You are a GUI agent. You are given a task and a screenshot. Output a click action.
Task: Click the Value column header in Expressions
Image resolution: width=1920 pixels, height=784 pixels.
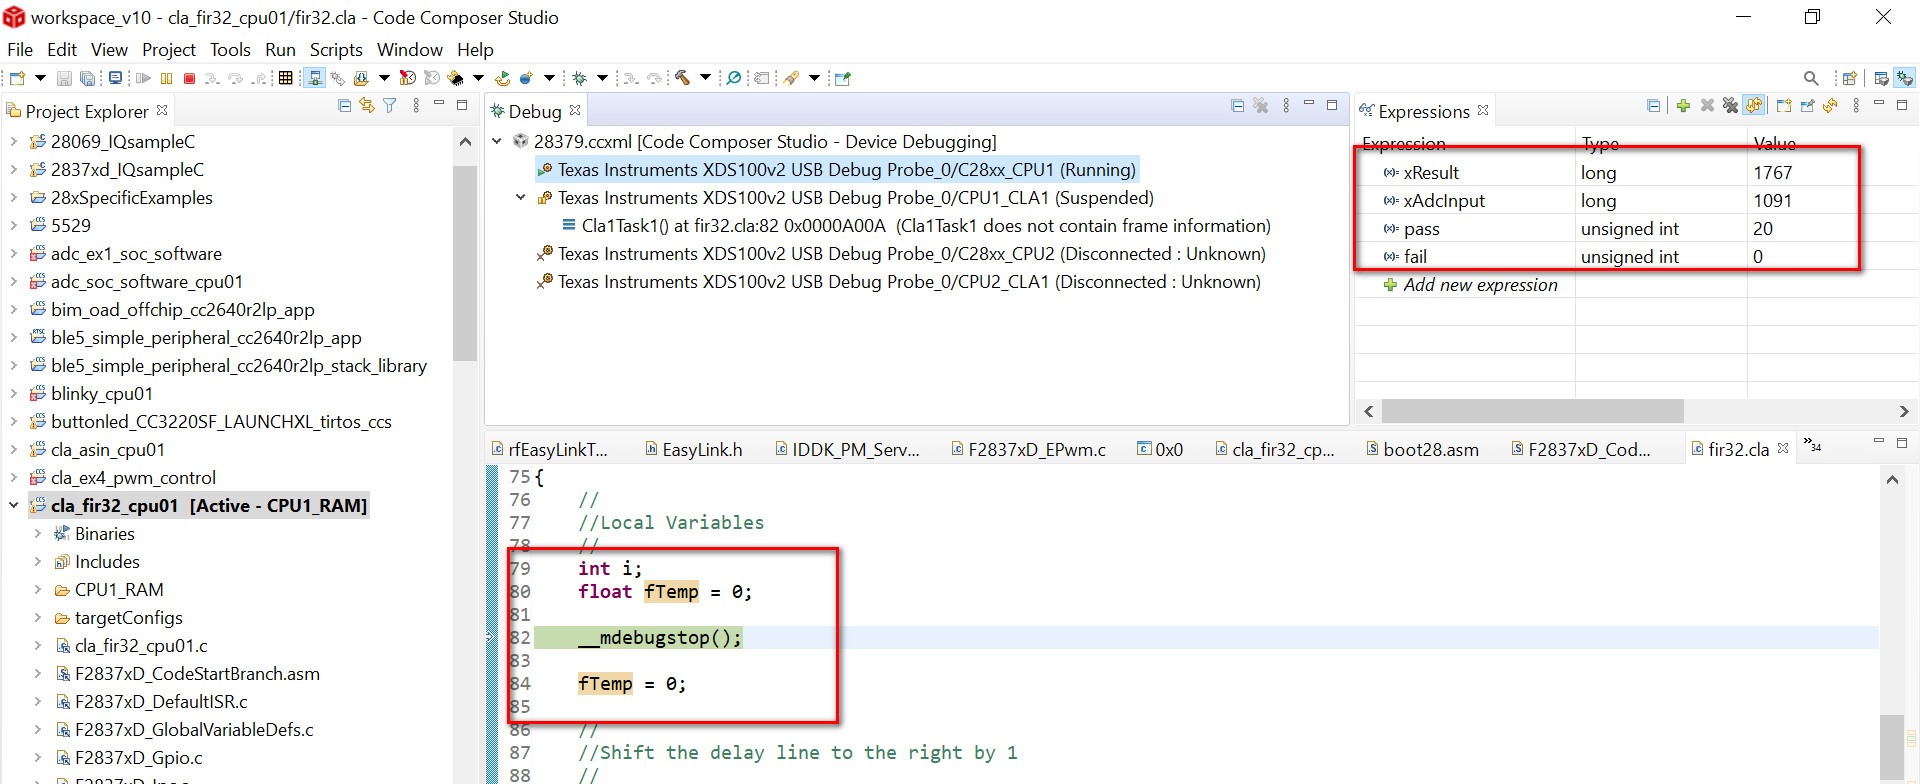pos(1775,144)
